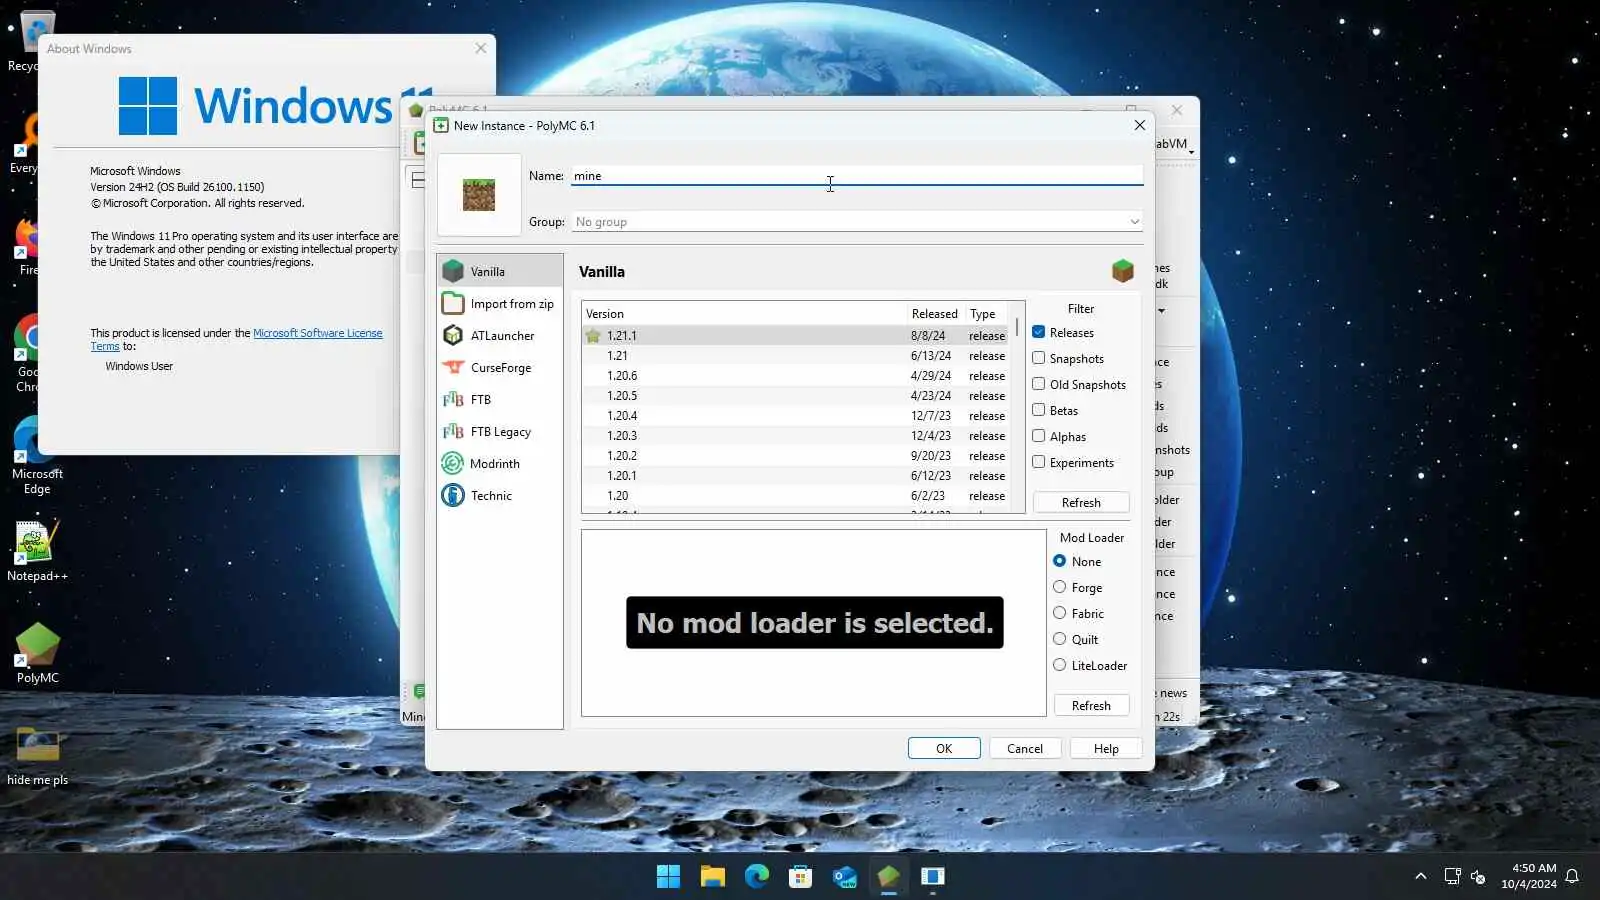Screen dimensions: 1600x900
Task: Switch to the ATLauncher source
Action: click(500, 335)
